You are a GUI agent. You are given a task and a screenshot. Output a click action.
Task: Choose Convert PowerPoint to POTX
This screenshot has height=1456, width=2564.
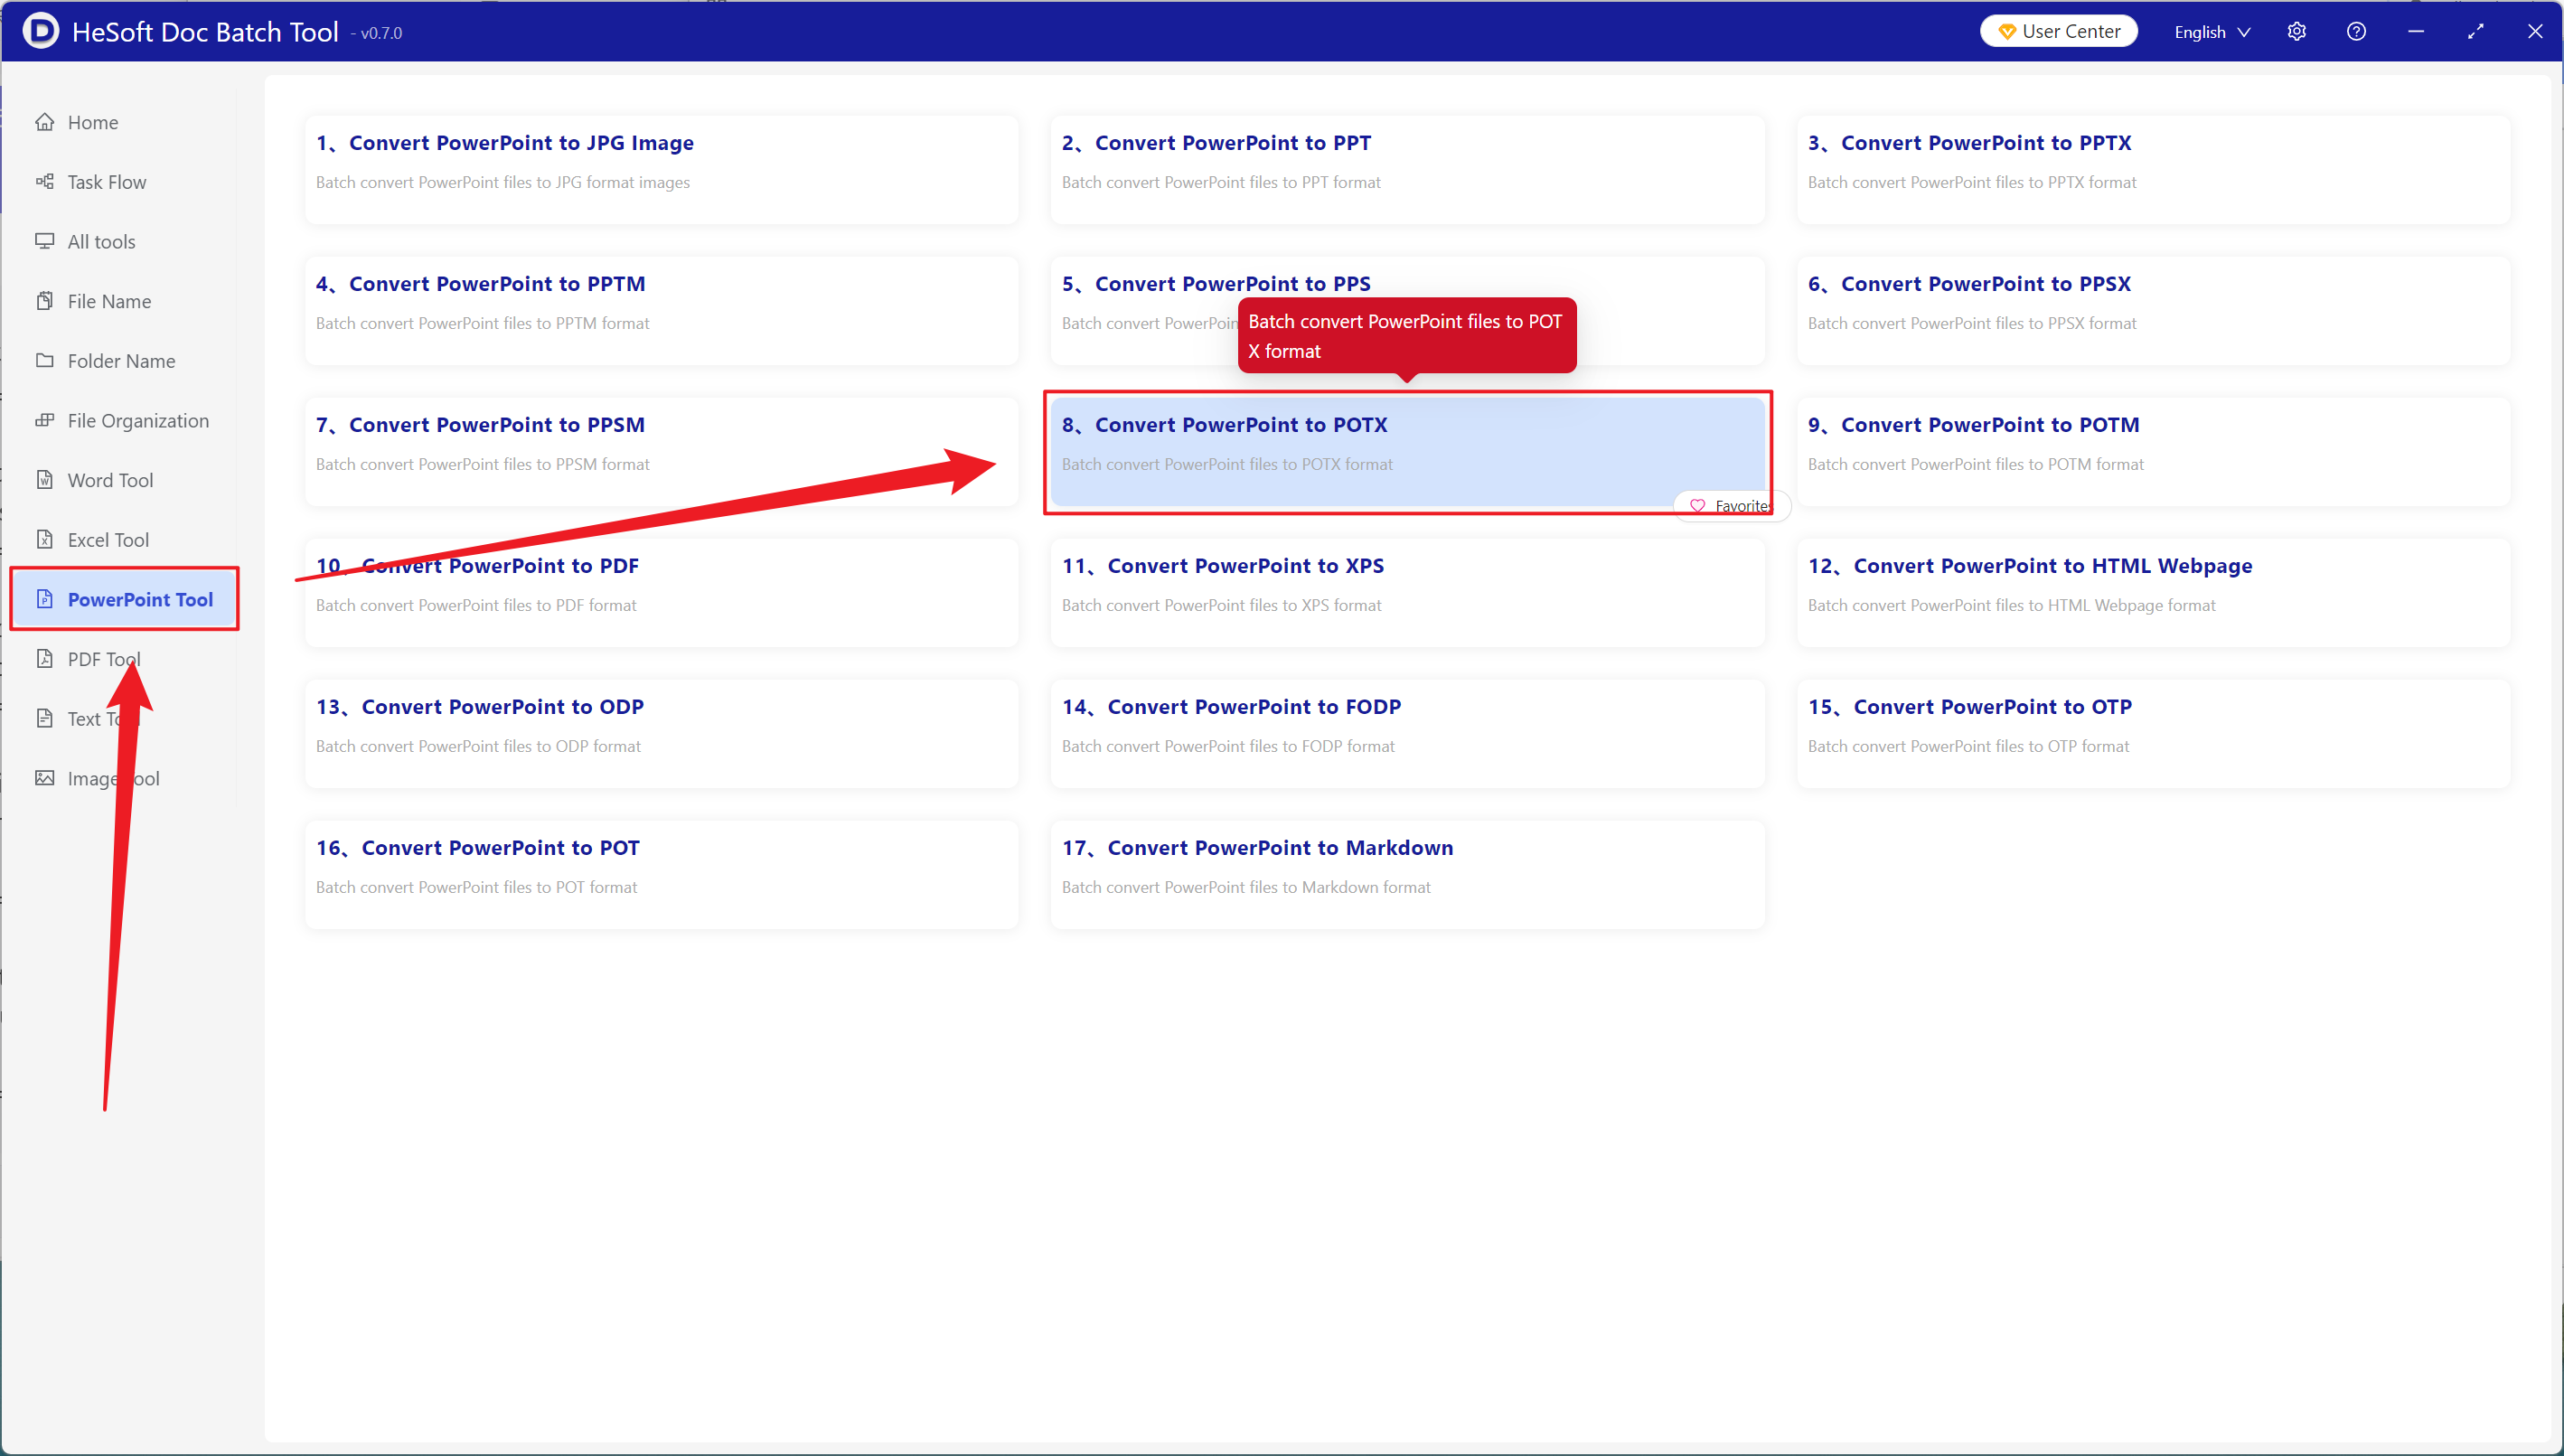point(1407,451)
